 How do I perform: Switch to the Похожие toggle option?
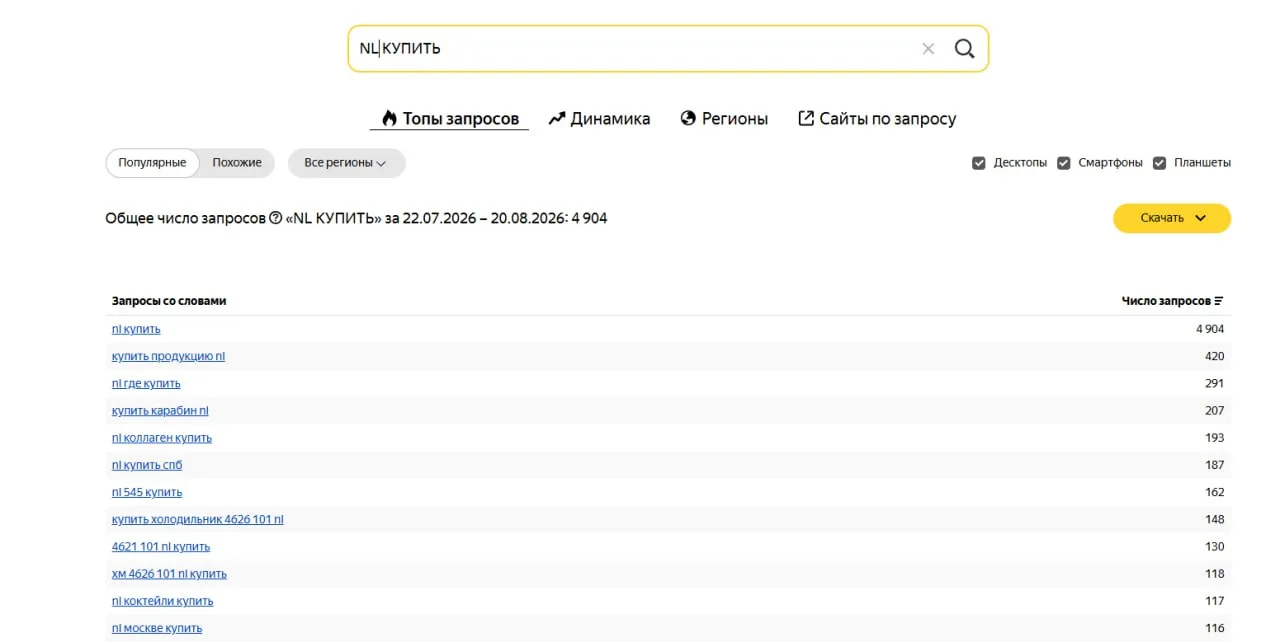click(237, 163)
